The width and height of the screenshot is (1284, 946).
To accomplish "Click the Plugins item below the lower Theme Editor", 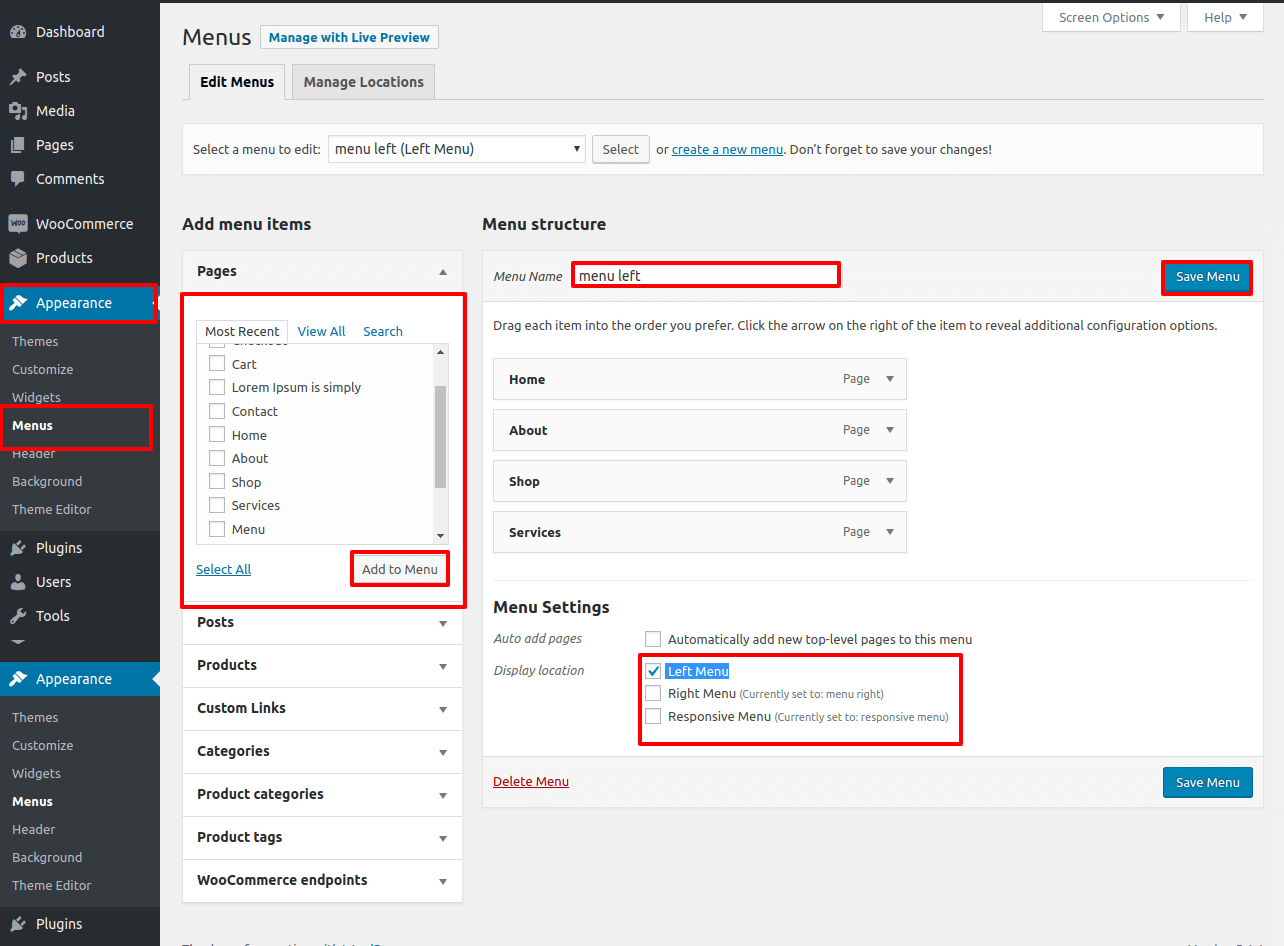I will (80, 924).
